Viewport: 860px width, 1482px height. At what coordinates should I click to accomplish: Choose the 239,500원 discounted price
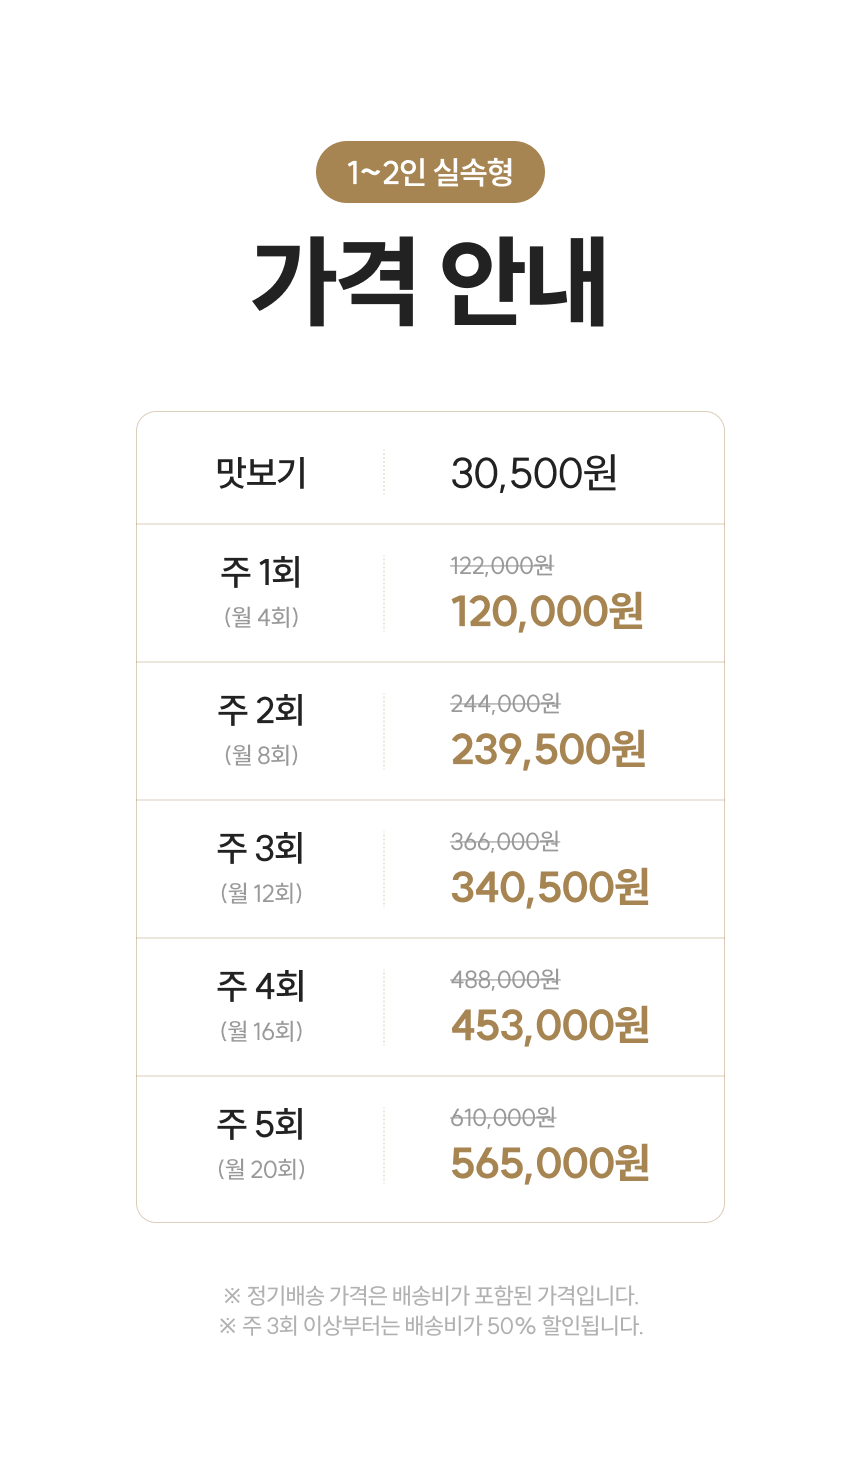[x=548, y=749]
